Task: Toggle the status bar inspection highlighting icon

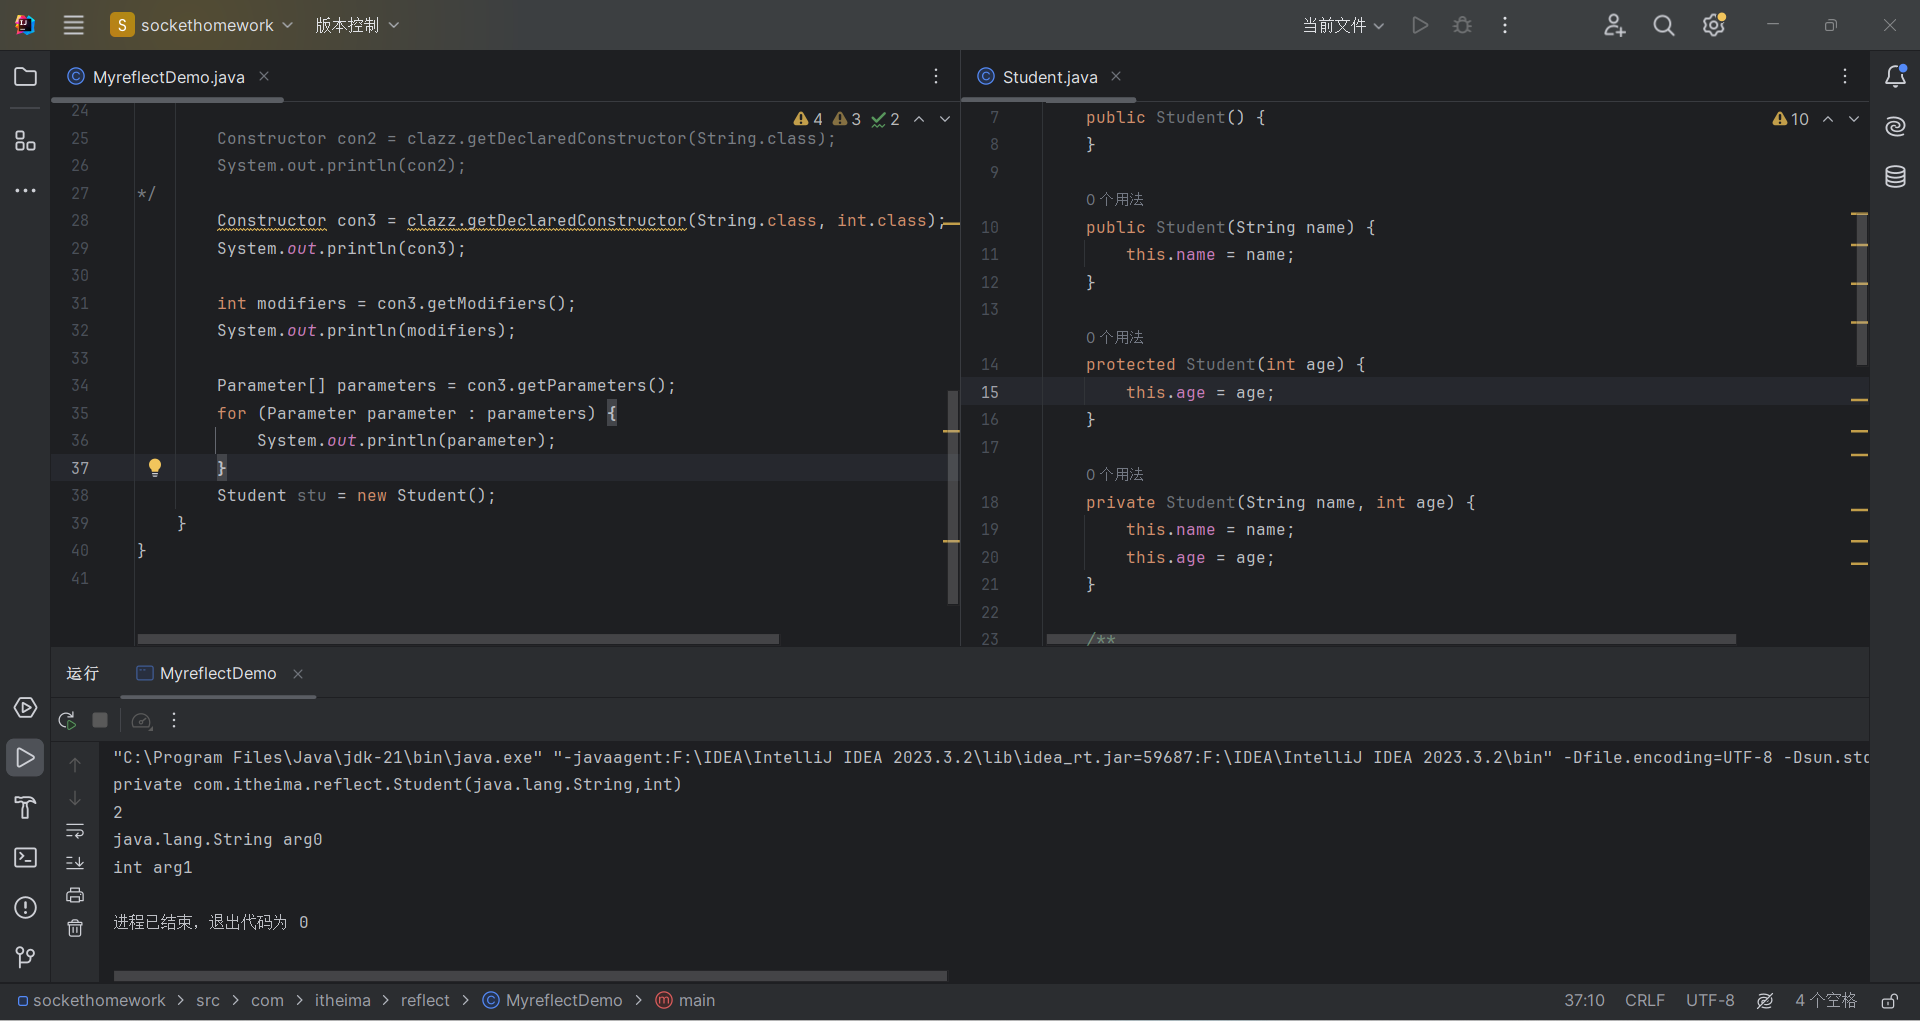Action: pyautogui.click(x=1765, y=1001)
